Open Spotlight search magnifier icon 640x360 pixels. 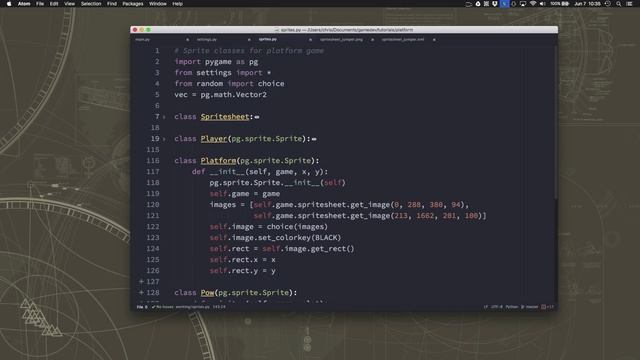click(x=619, y=4)
